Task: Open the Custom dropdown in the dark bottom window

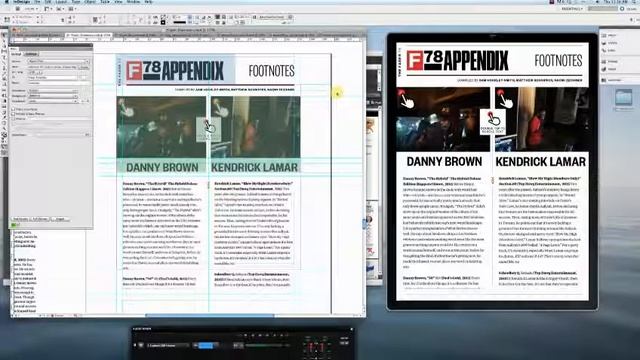Action: [167, 345]
